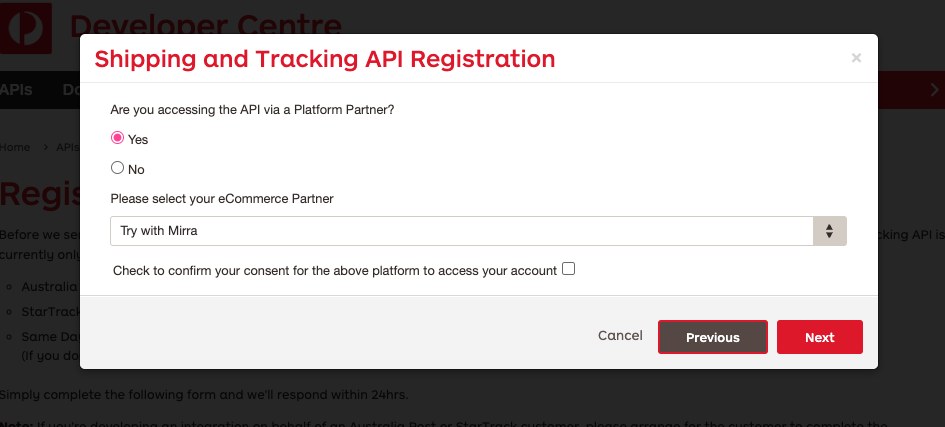945x427 pixels.
Task: Go back with the Previous button
Action: [712, 337]
